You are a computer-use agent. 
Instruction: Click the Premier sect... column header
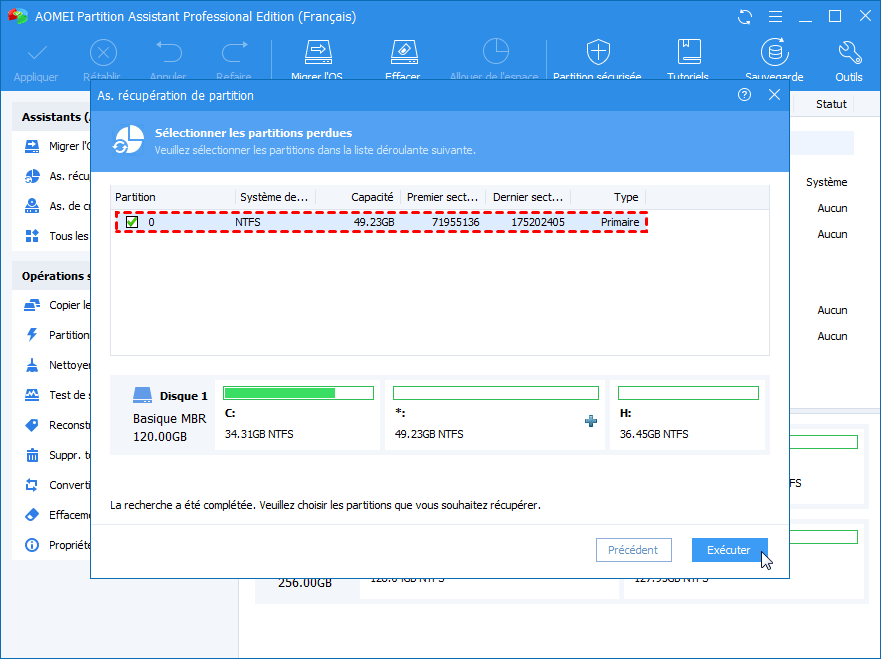coord(443,197)
